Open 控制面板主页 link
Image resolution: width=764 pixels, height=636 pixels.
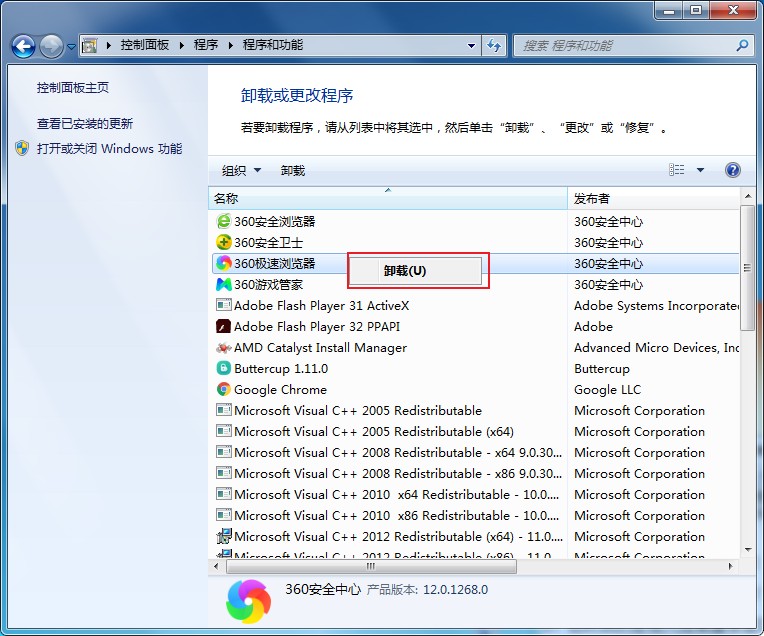(x=73, y=88)
